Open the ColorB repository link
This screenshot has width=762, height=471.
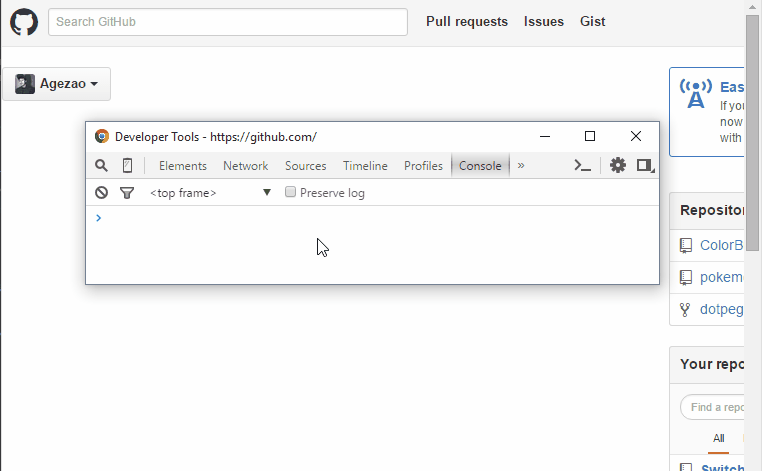722,245
